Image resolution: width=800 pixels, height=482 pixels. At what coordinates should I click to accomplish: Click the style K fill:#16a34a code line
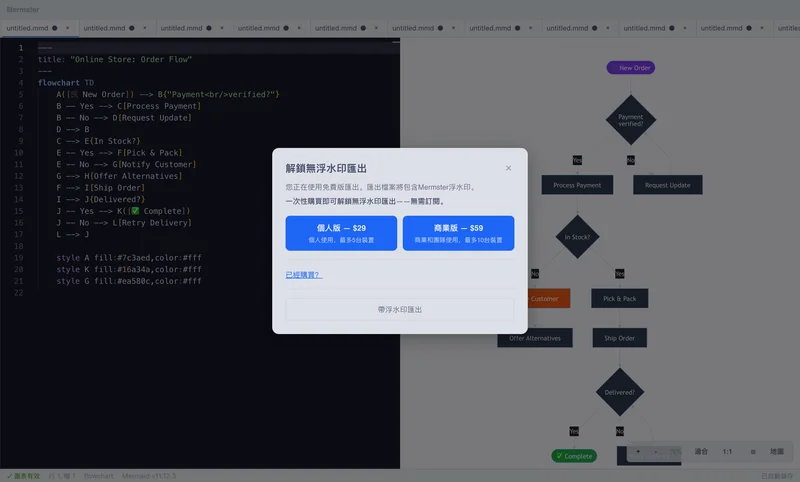click(x=129, y=269)
